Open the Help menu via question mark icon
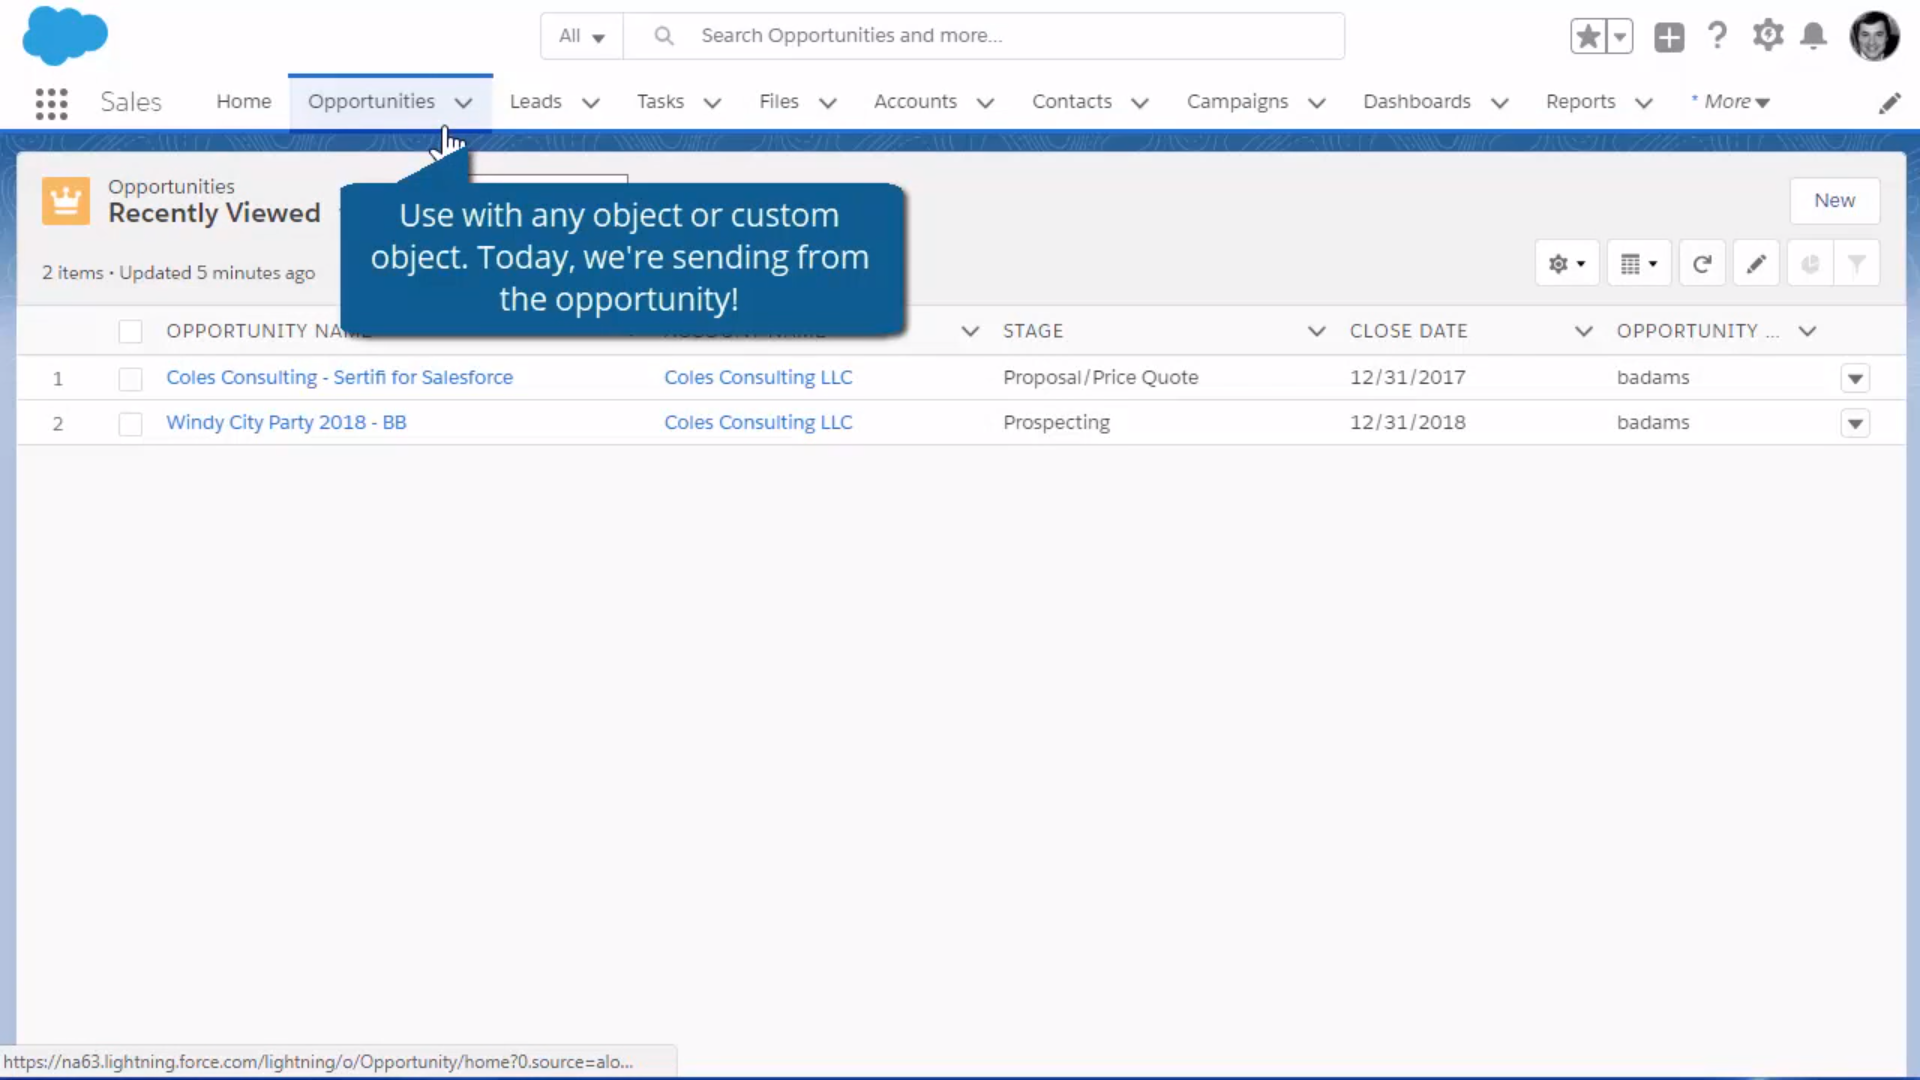1920x1080 pixels. pos(1716,35)
